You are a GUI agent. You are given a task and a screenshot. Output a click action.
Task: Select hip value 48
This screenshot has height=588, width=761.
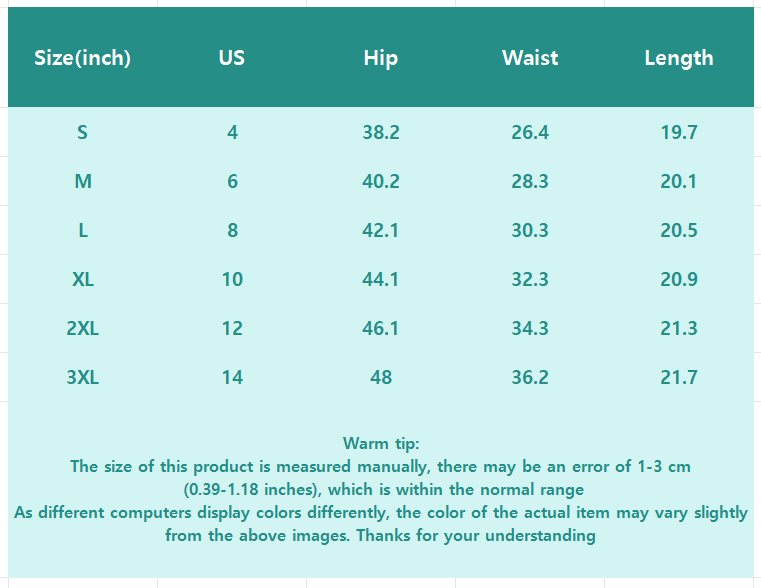(380, 377)
